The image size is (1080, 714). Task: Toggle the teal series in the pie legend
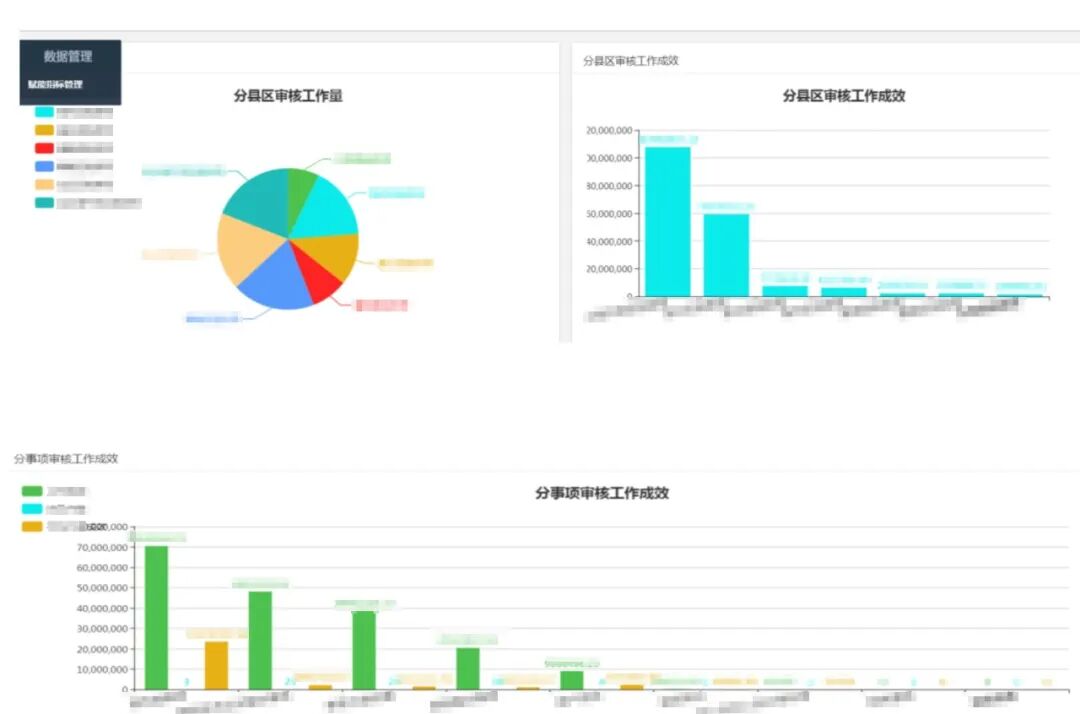click(44, 203)
